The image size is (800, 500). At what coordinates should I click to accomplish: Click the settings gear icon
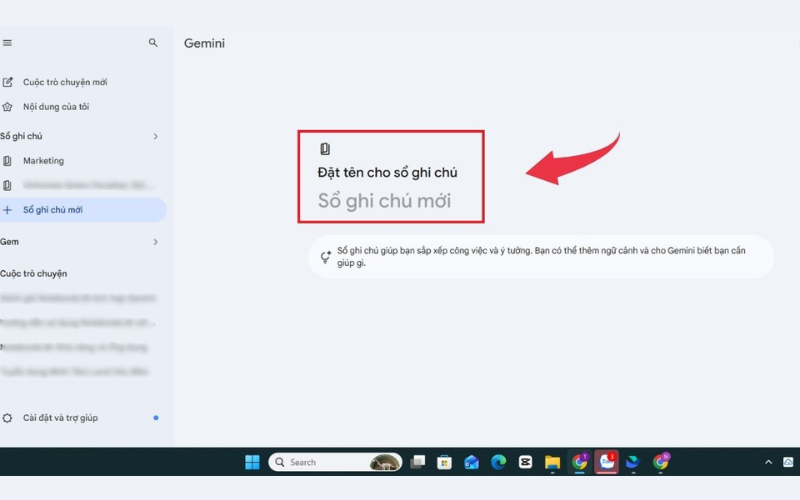(x=7, y=418)
